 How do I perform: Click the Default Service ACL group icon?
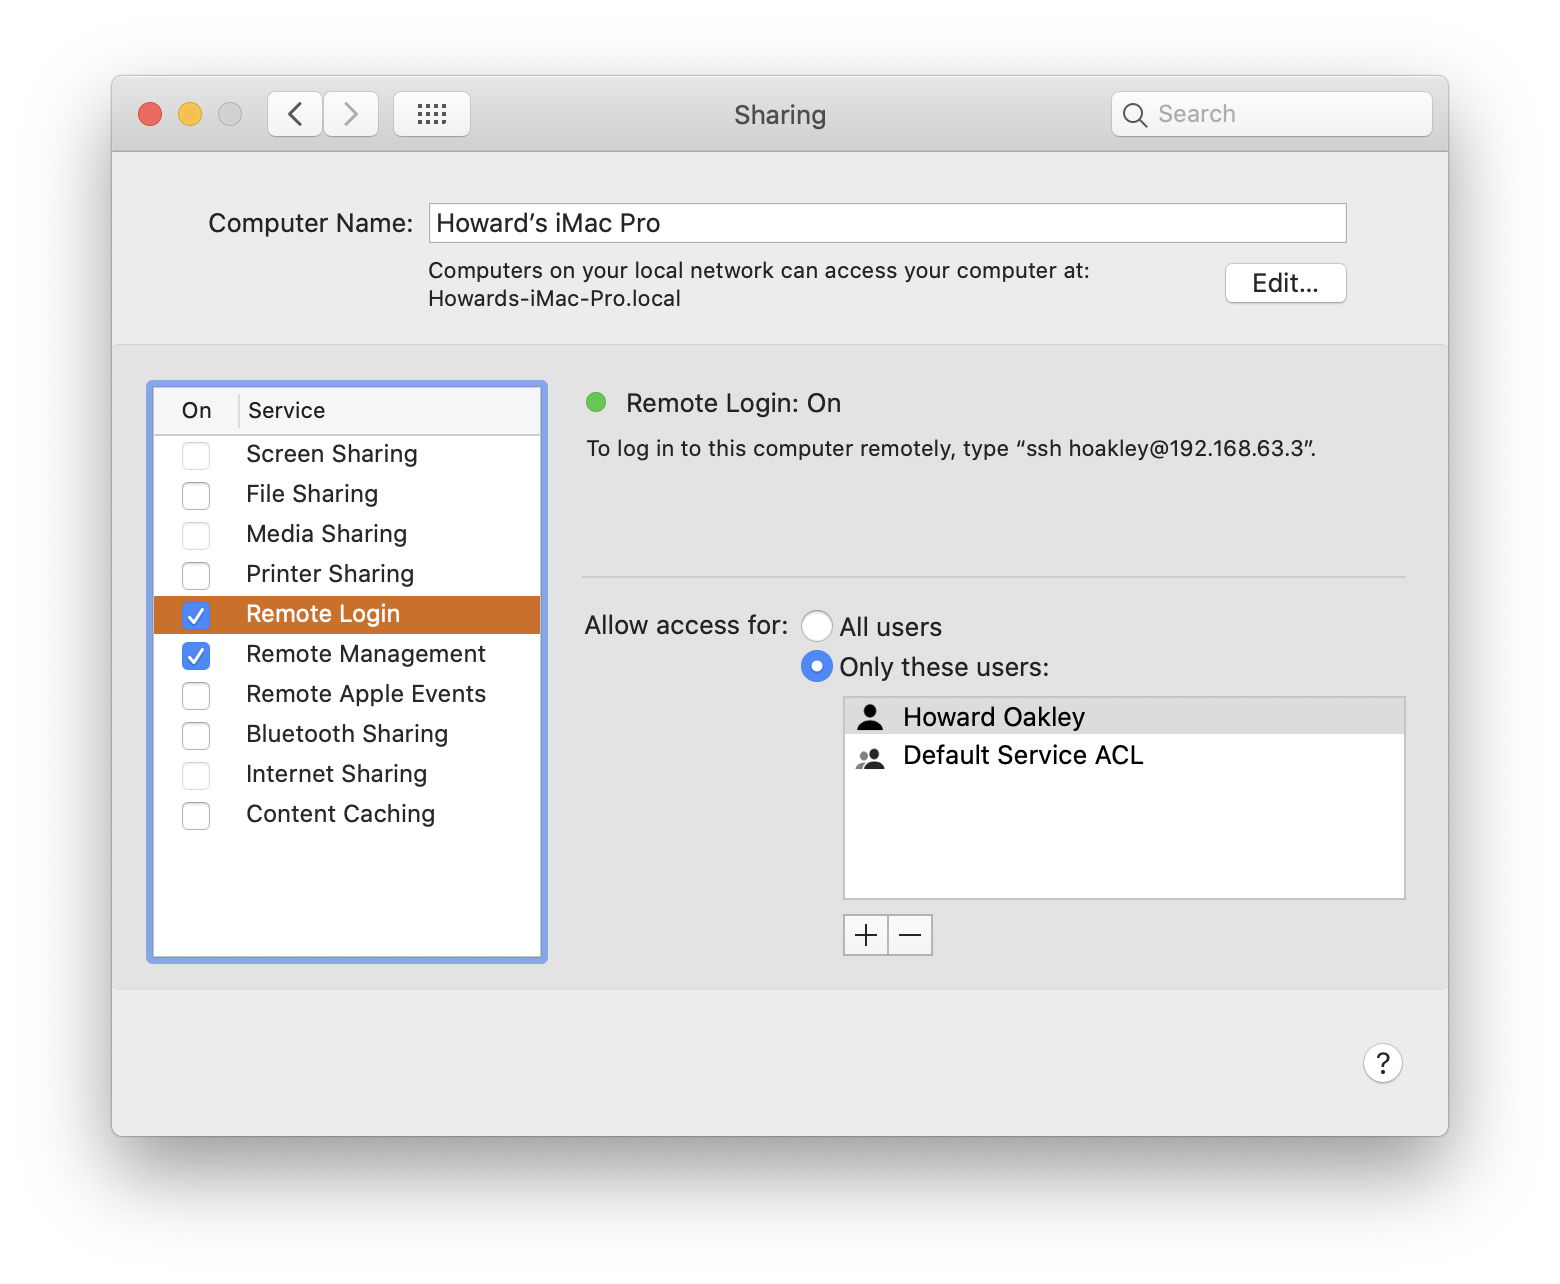pos(871,757)
